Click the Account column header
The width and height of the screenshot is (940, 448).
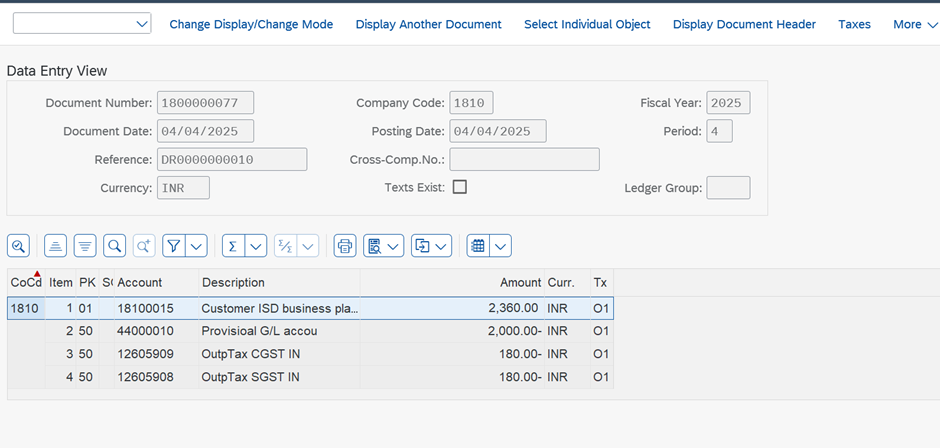point(156,282)
